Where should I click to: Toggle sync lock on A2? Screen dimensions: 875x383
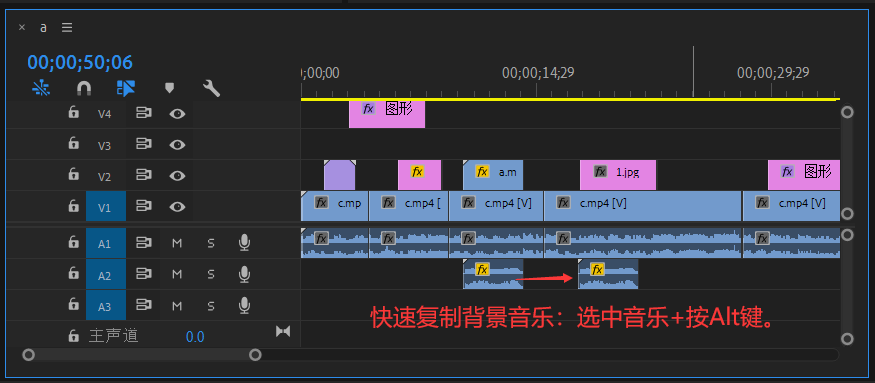click(144, 274)
